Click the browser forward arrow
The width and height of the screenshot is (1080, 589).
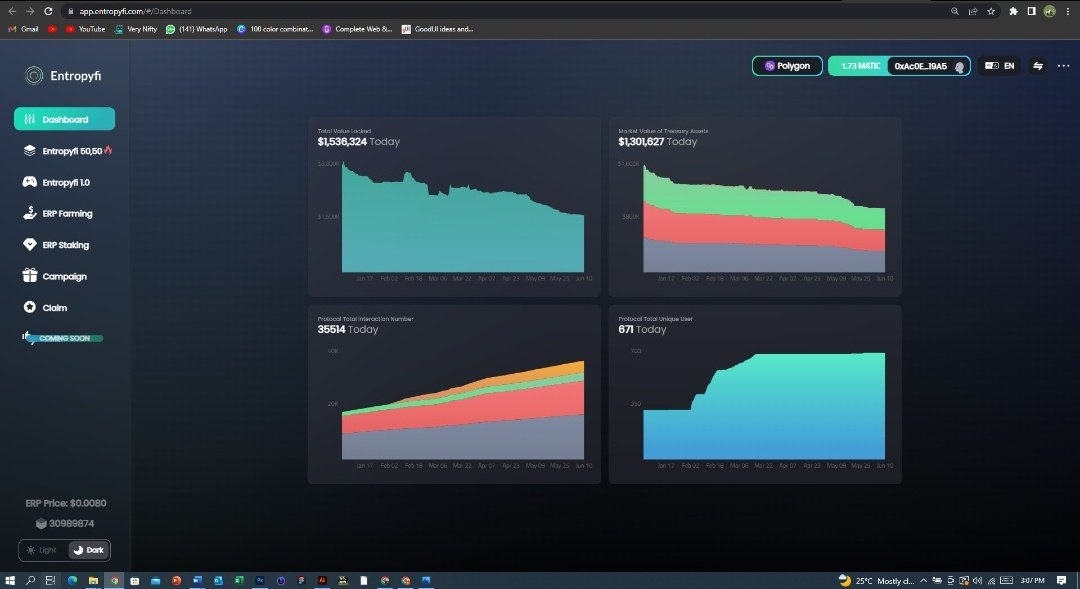[30, 11]
